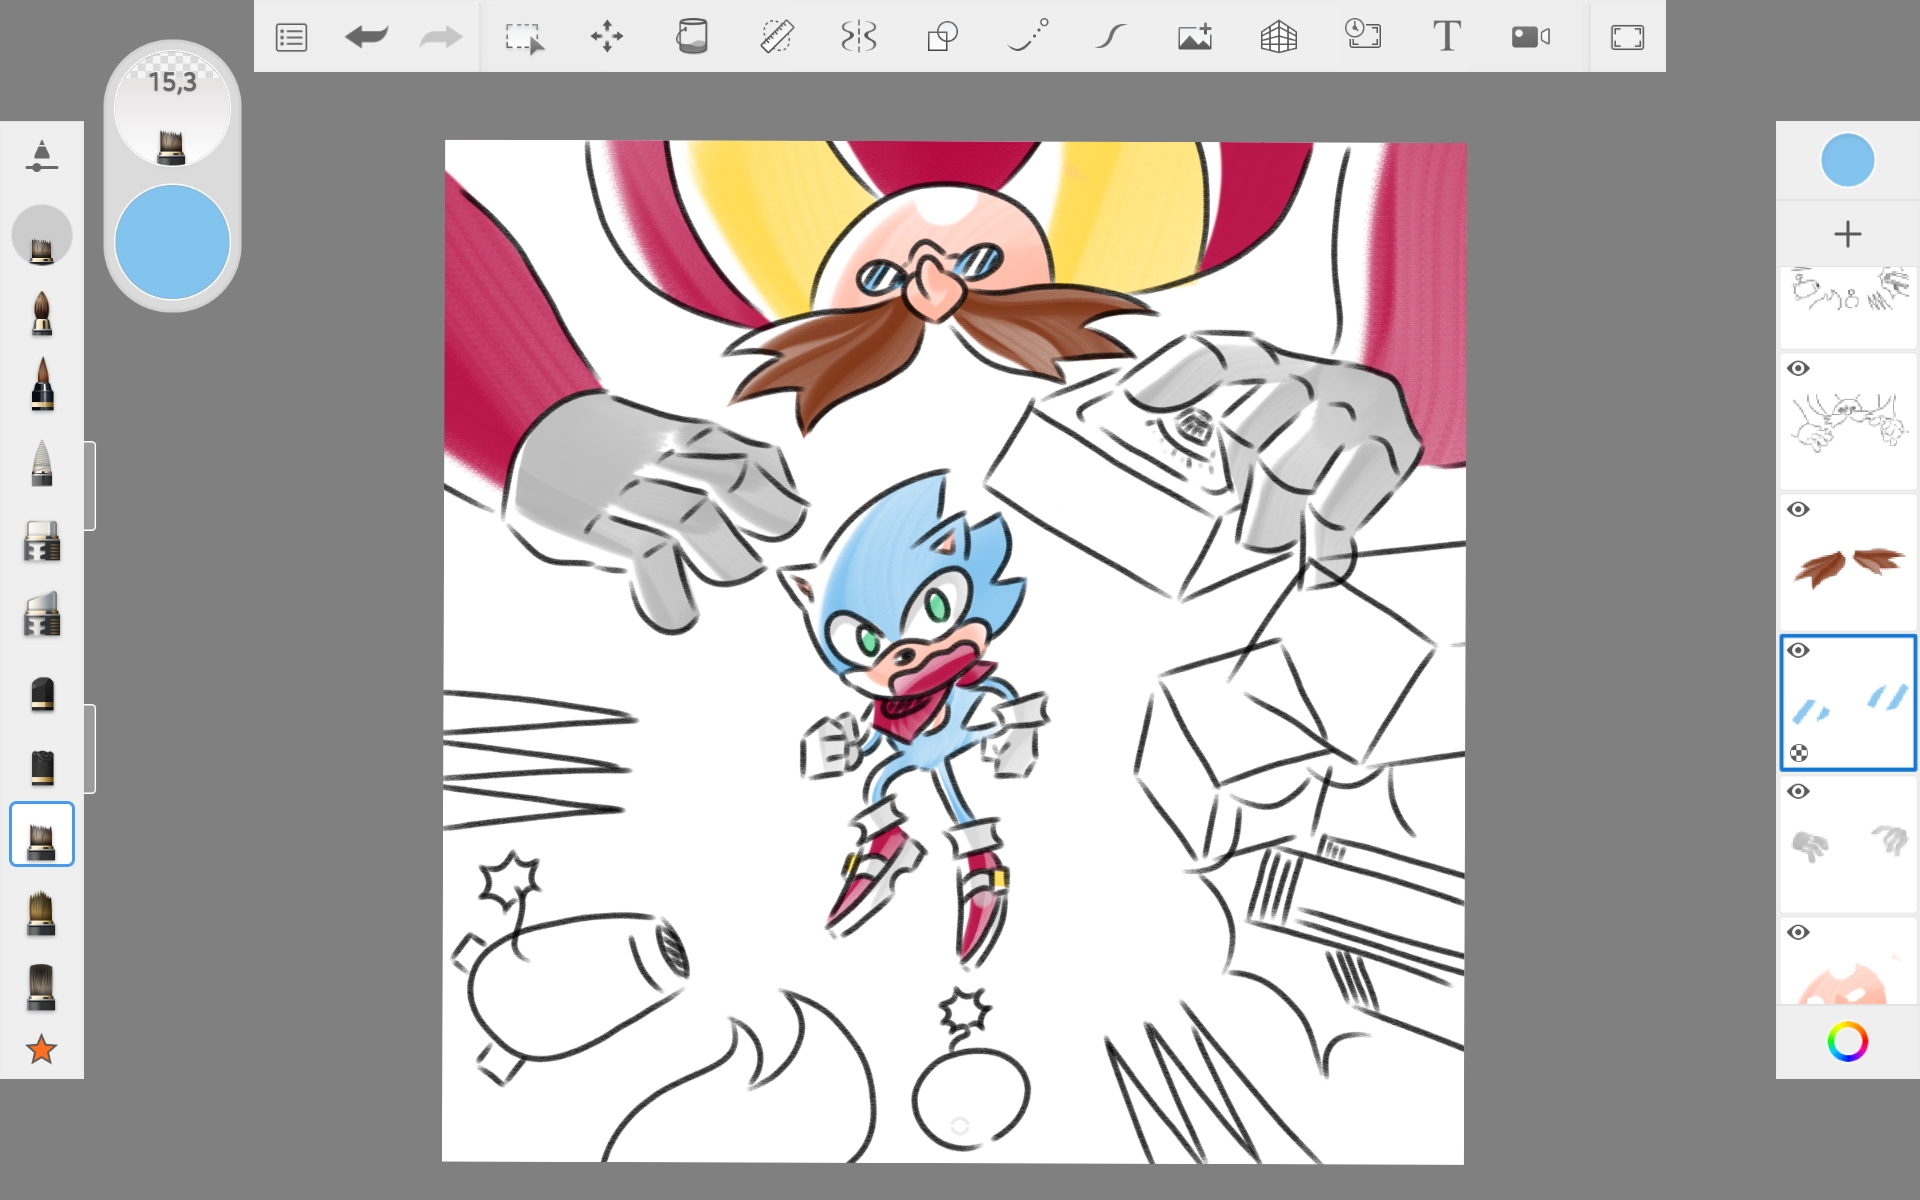Select the flood fill bucket tool

tap(691, 38)
